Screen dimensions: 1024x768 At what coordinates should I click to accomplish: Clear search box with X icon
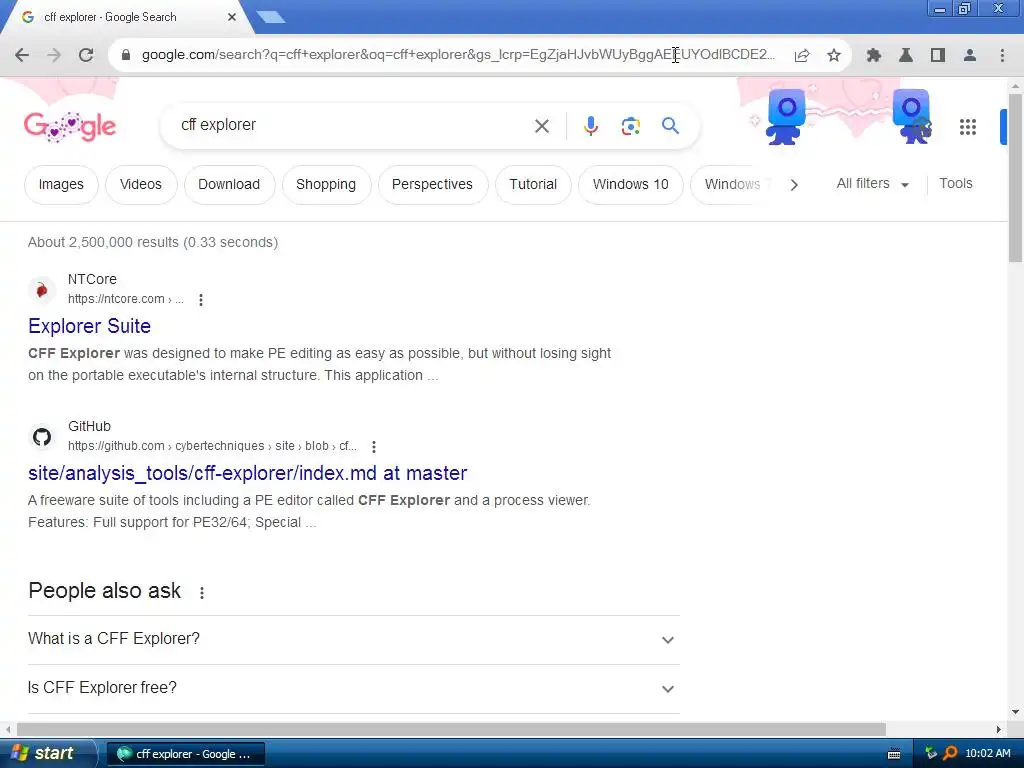coord(541,125)
